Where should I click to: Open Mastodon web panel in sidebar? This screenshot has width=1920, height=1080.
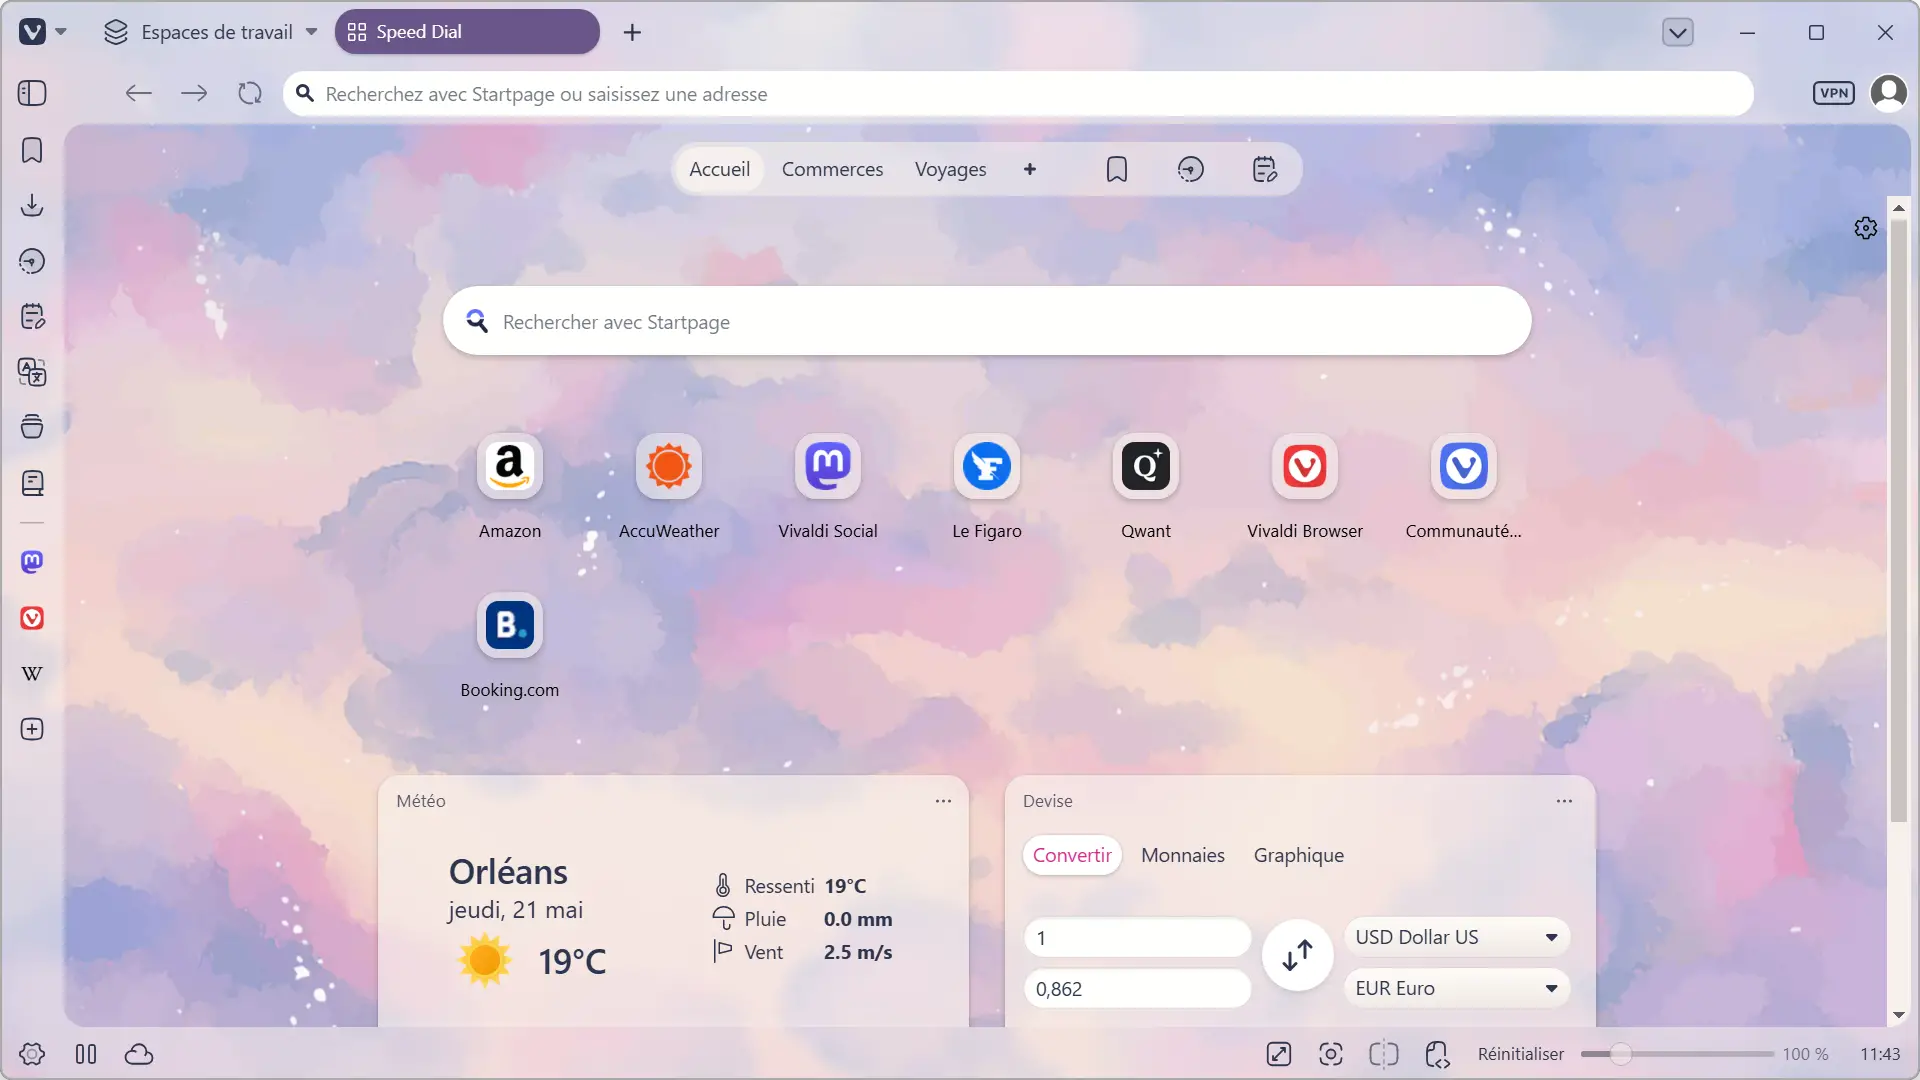pyautogui.click(x=32, y=562)
